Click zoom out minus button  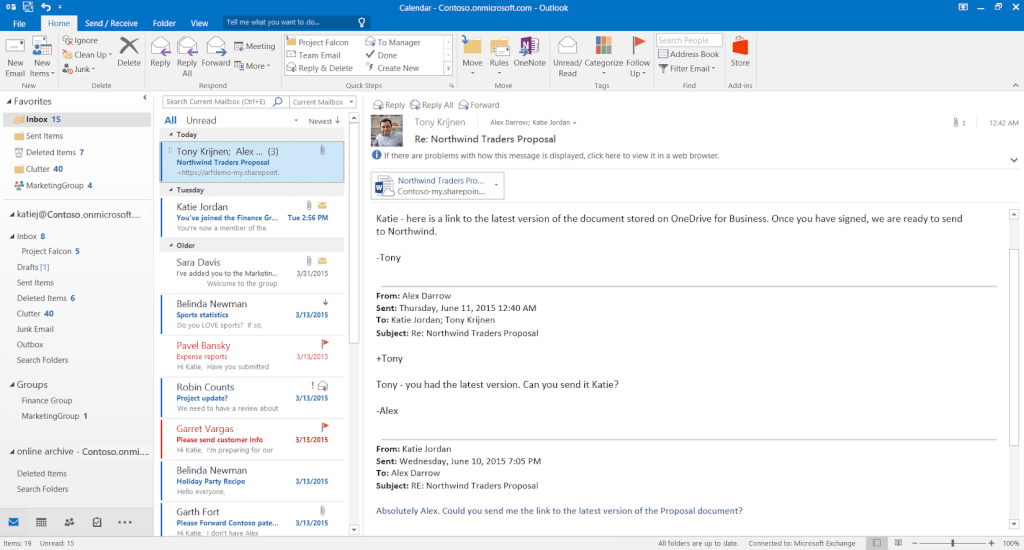click(915, 543)
